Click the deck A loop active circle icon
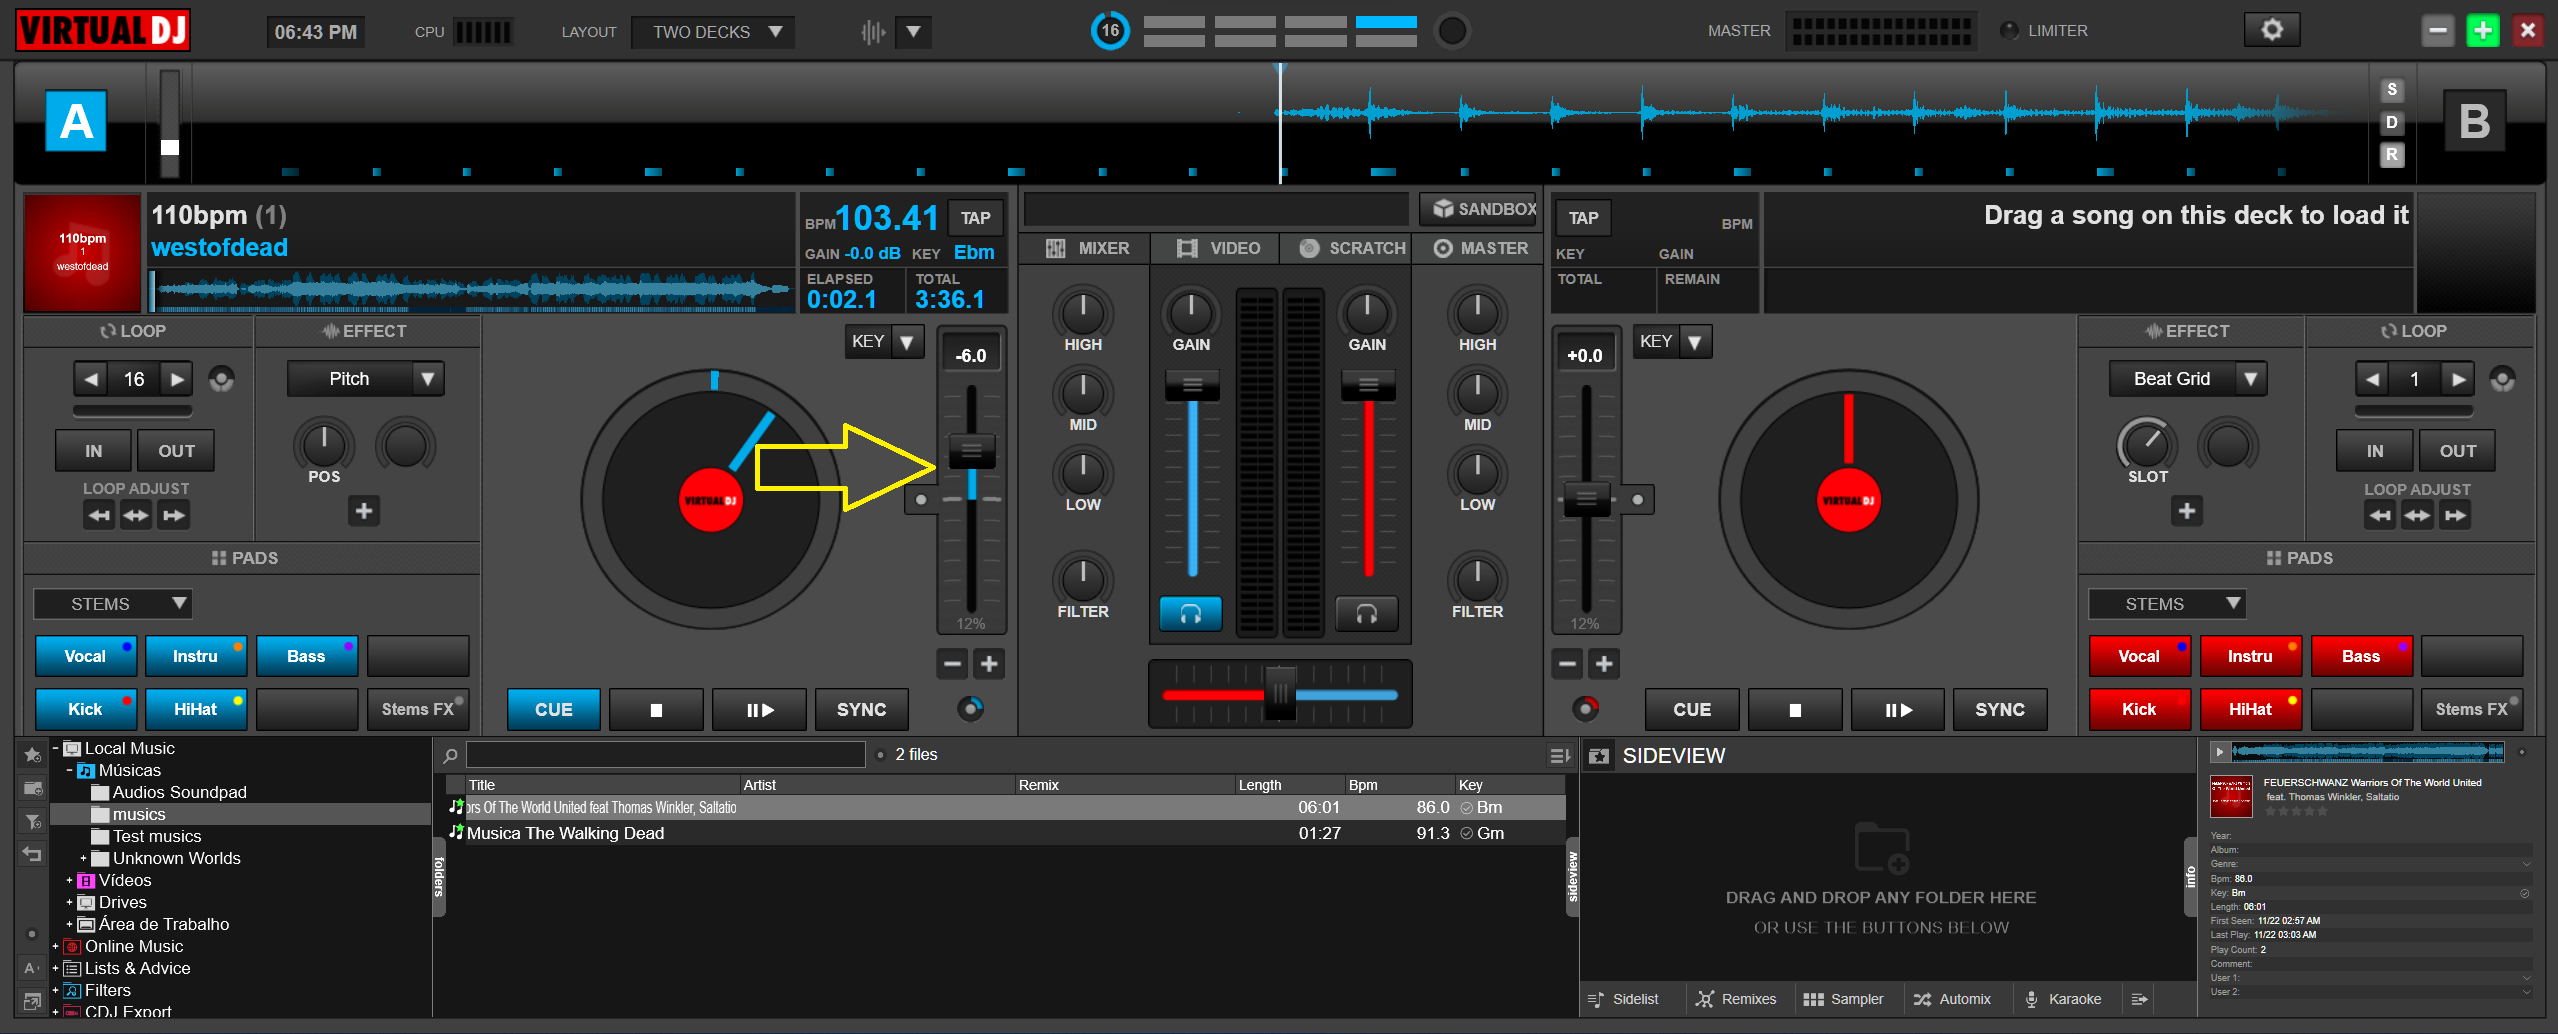Viewport: 2558px width, 1034px height. [x=221, y=380]
